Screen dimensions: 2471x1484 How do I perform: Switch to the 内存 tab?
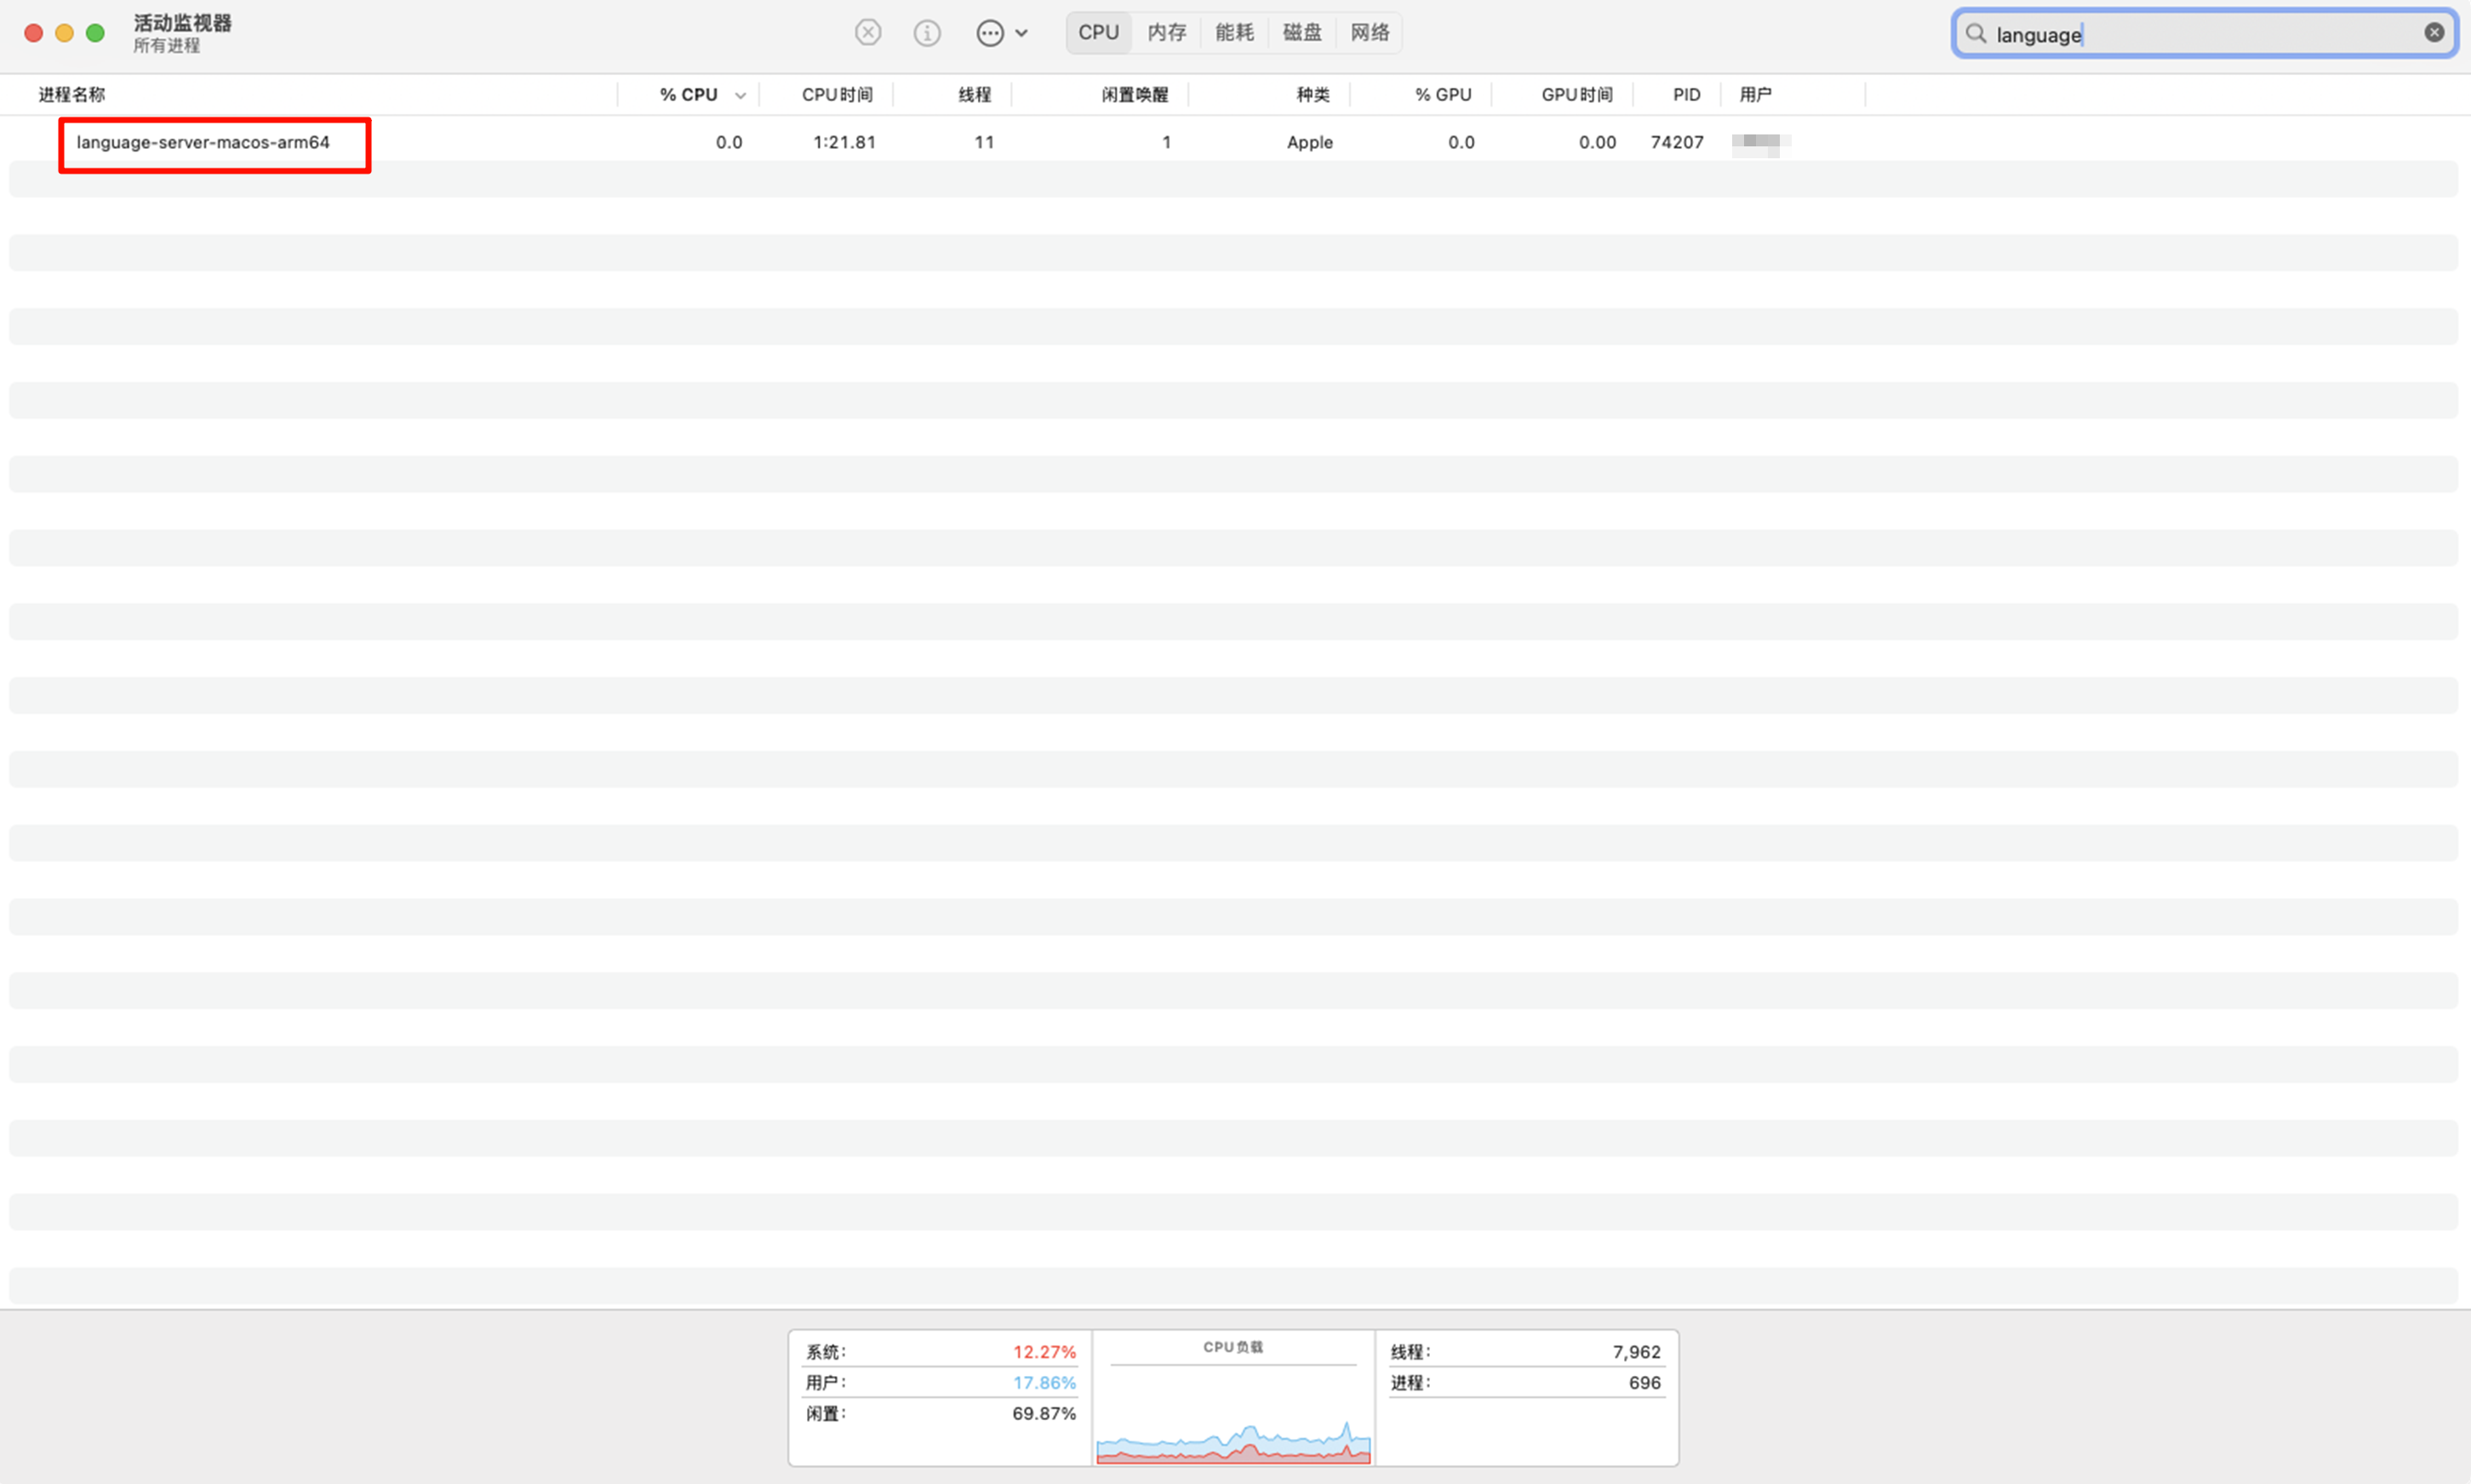(x=1166, y=33)
